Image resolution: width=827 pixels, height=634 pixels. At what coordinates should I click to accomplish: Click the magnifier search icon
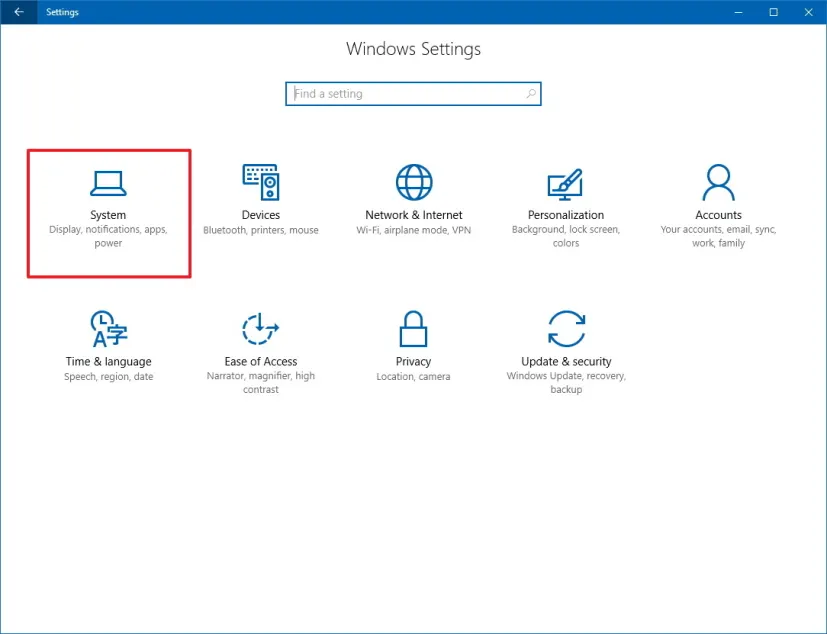click(531, 93)
